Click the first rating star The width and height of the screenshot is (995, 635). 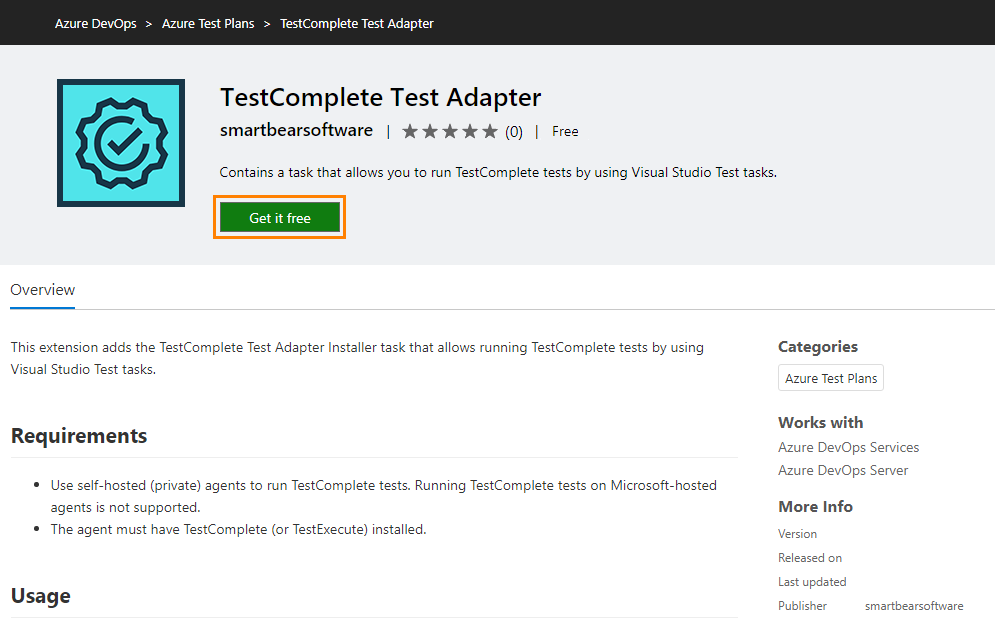[x=409, y=130]
